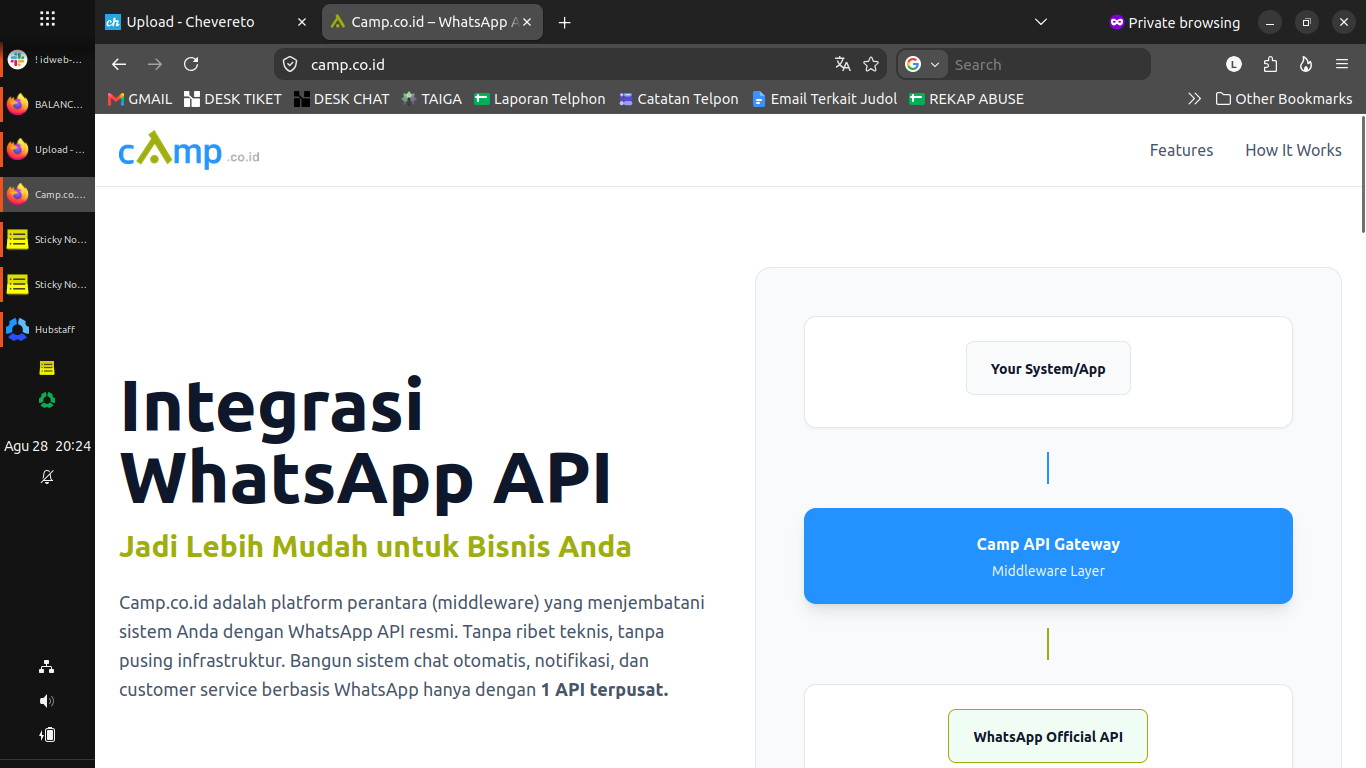Open the muted notifications bell
Image resolution: width=1366 pixels, height=768 pixels.
point(47,477)
